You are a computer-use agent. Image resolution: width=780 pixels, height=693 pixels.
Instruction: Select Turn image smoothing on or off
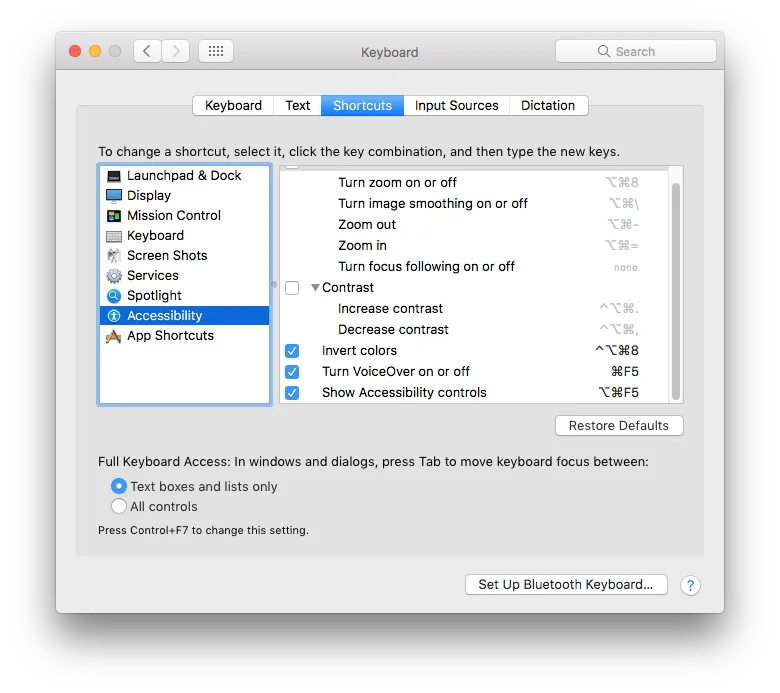(x=474, y=203)
